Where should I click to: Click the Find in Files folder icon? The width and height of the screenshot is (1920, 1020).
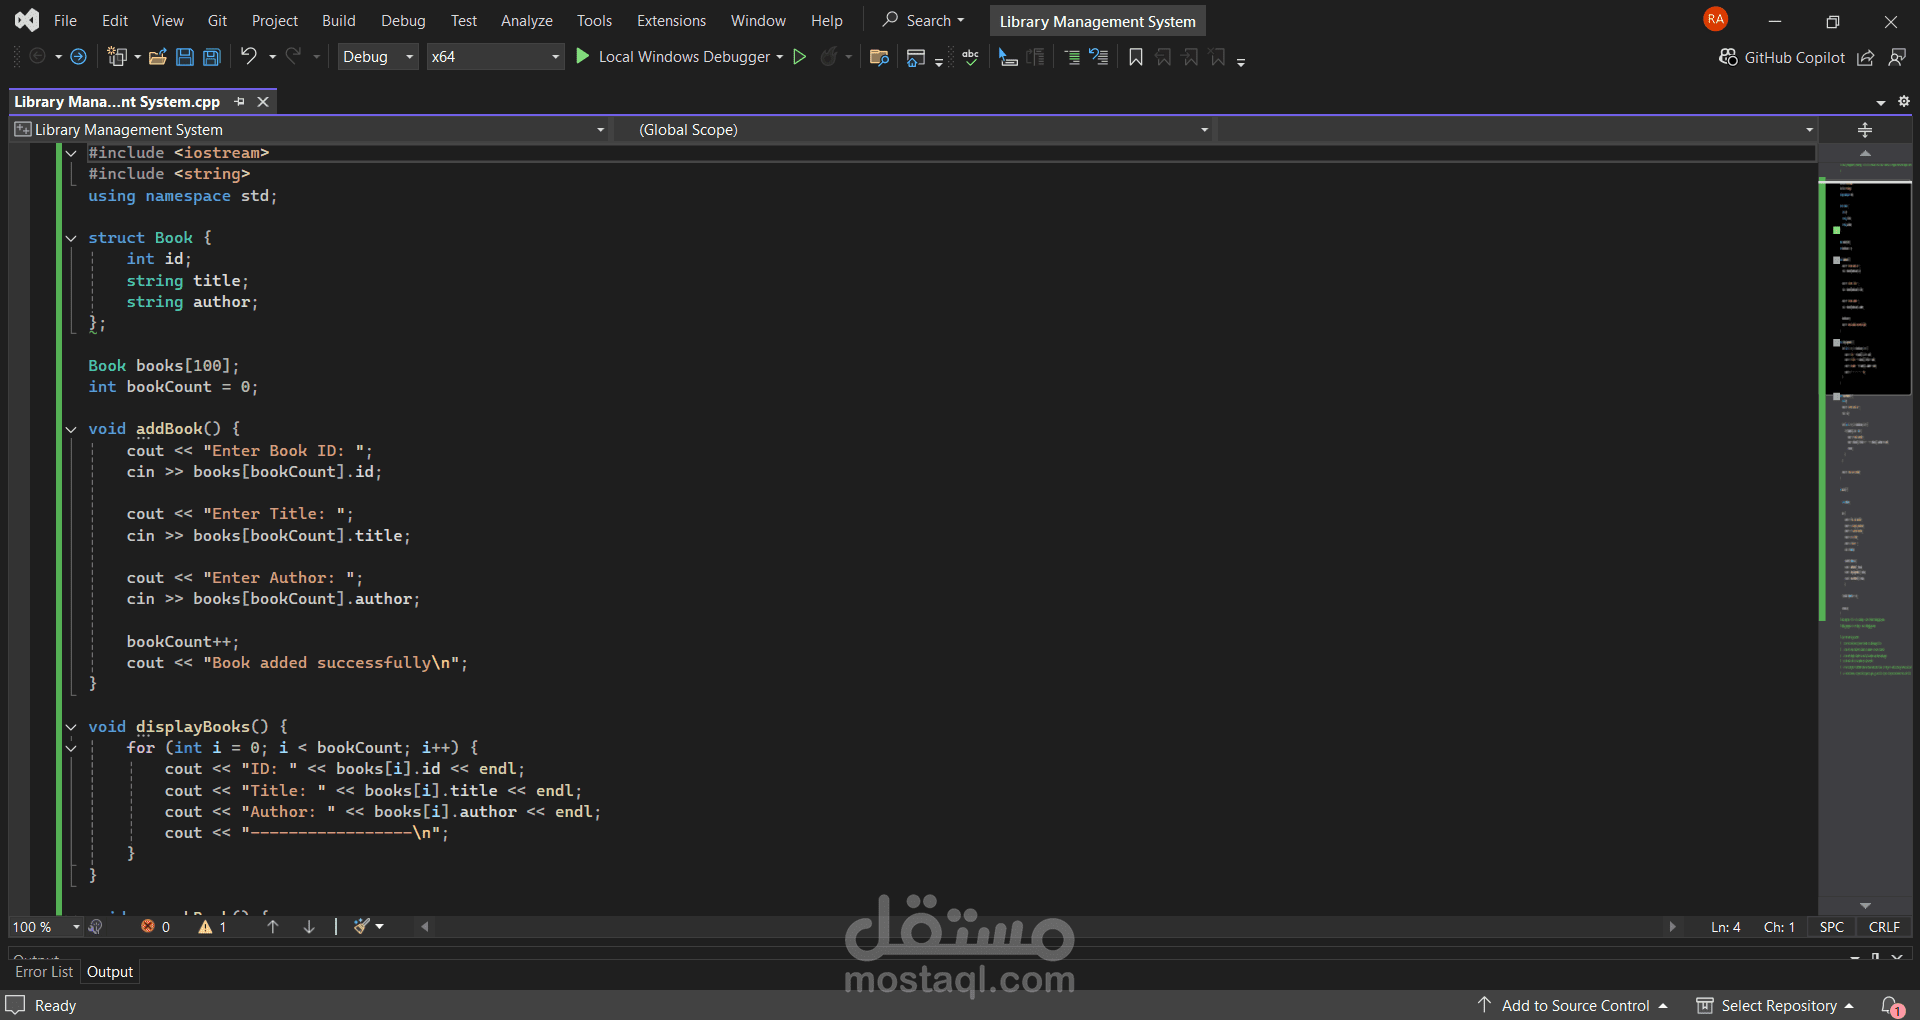pyautogui.click(x=880, y=57)
